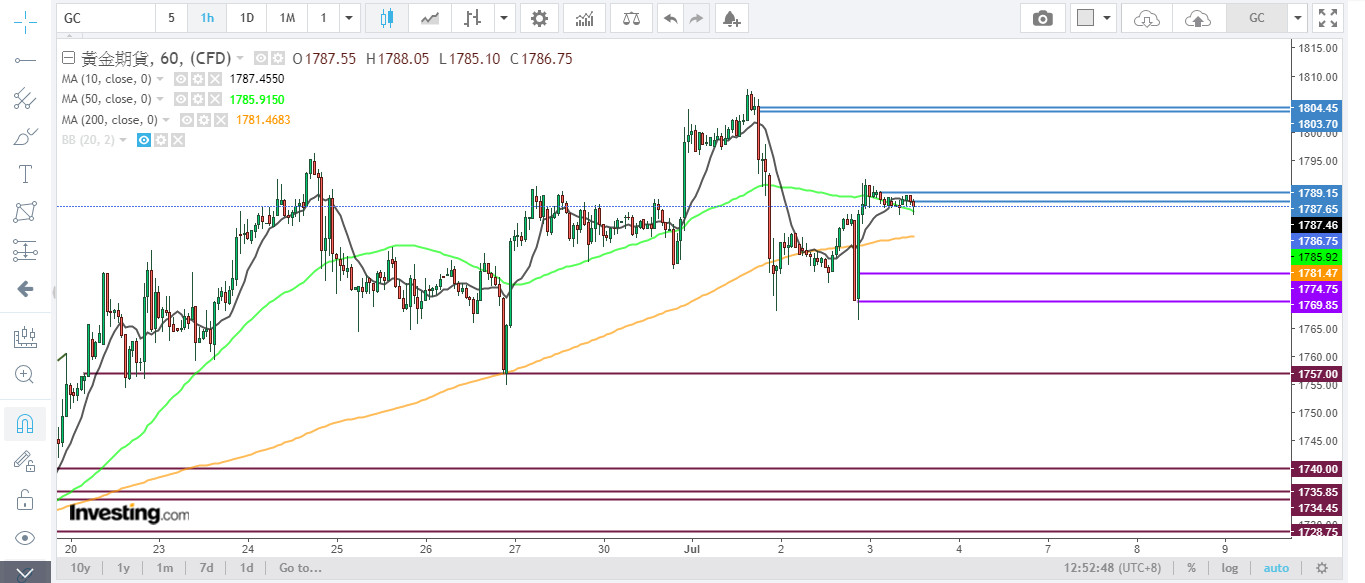
Task: Remove the MA (200) indicator
Action: tap(220, 120)
